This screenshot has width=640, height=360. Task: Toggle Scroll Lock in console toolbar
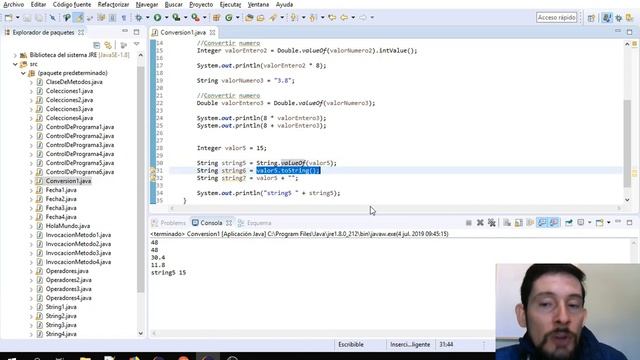point(518,222)
